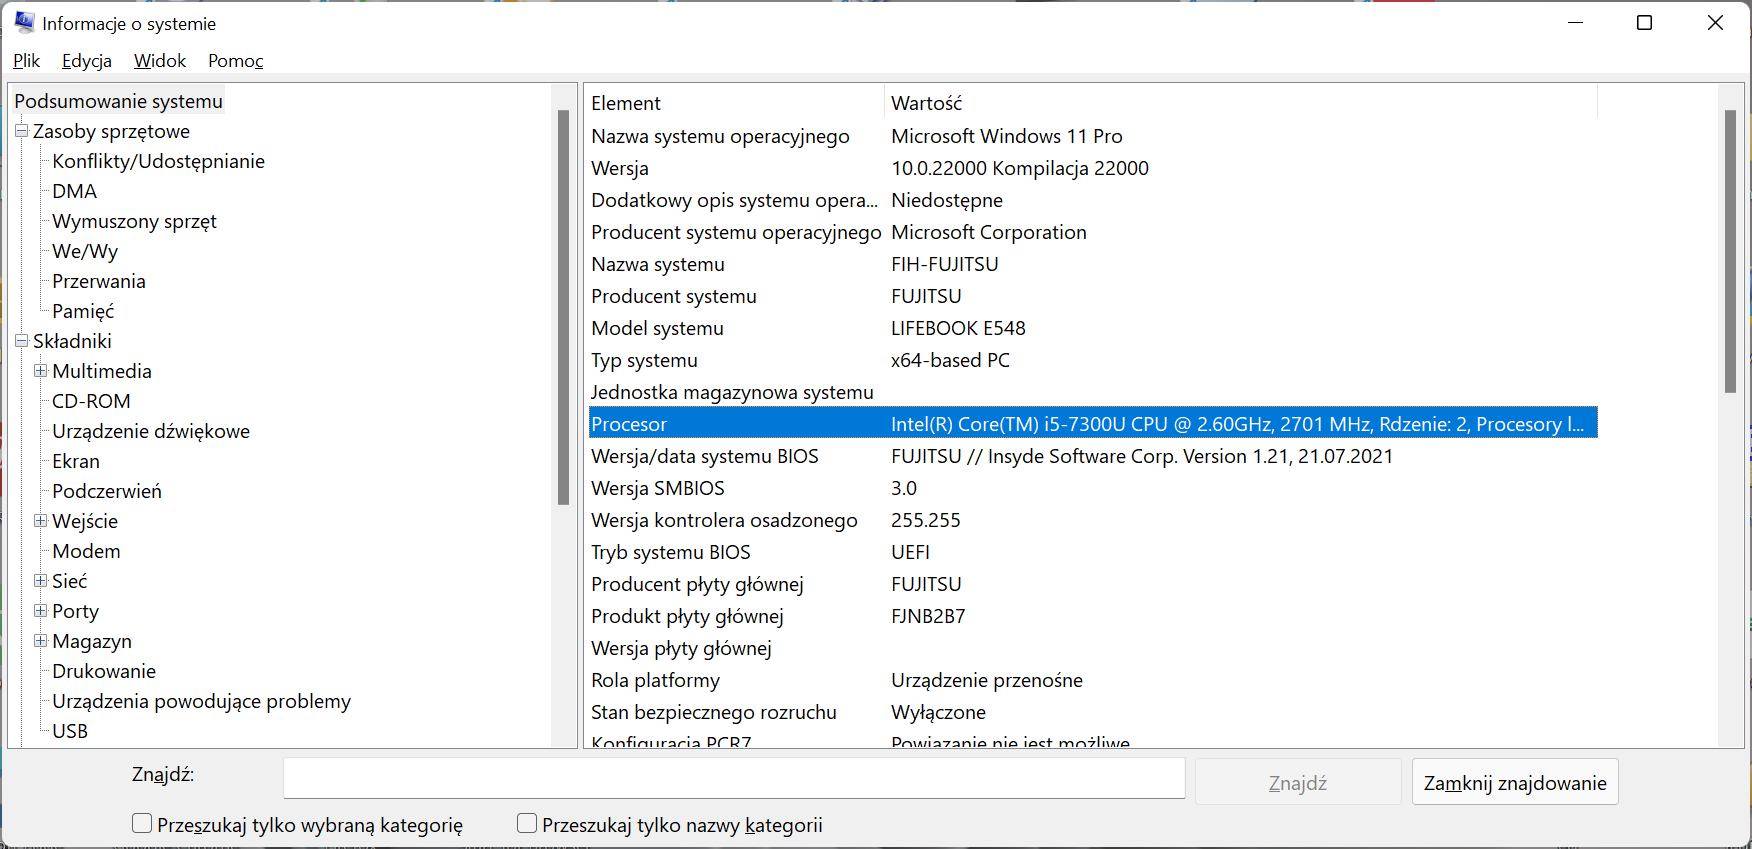Screen dimensions: 1752x849
Task: Select the Nazwa systemu operacyjnego row
Action: point(1093,136)
